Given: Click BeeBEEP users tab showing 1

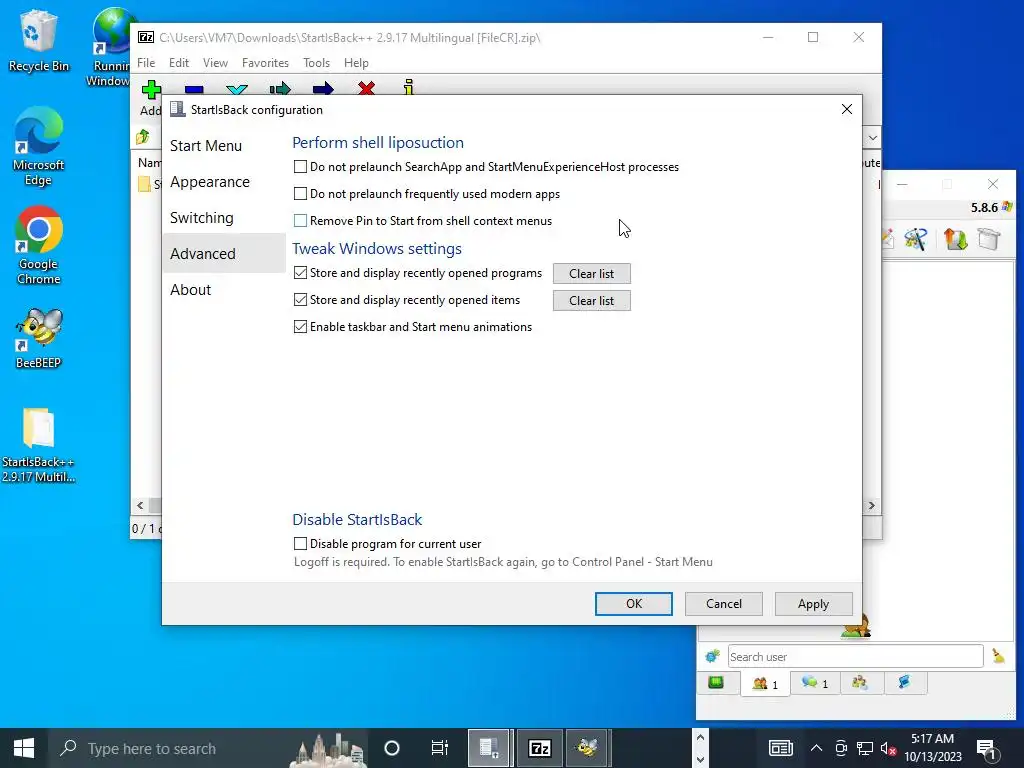Looking at the screenshot, I should (765, 684).
